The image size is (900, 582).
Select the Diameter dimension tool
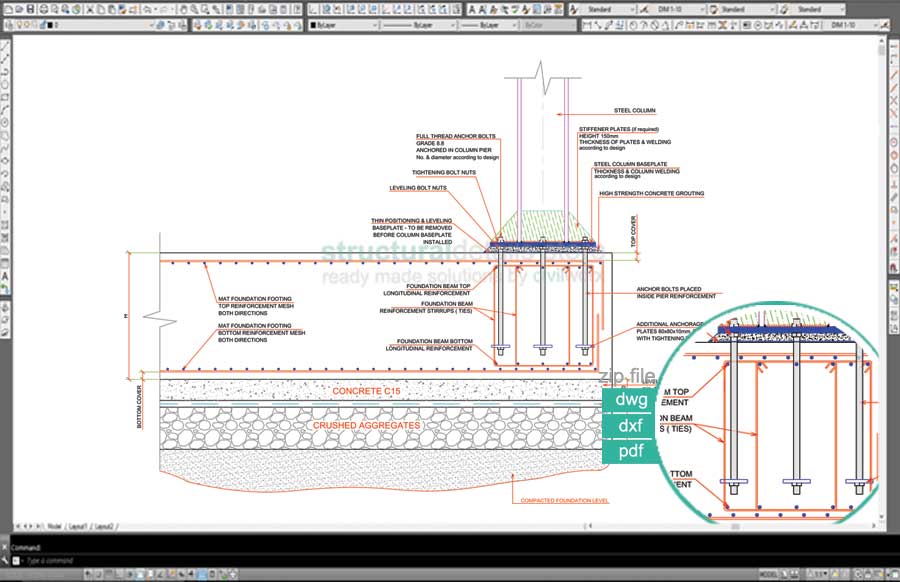click(x=654, y=25)
